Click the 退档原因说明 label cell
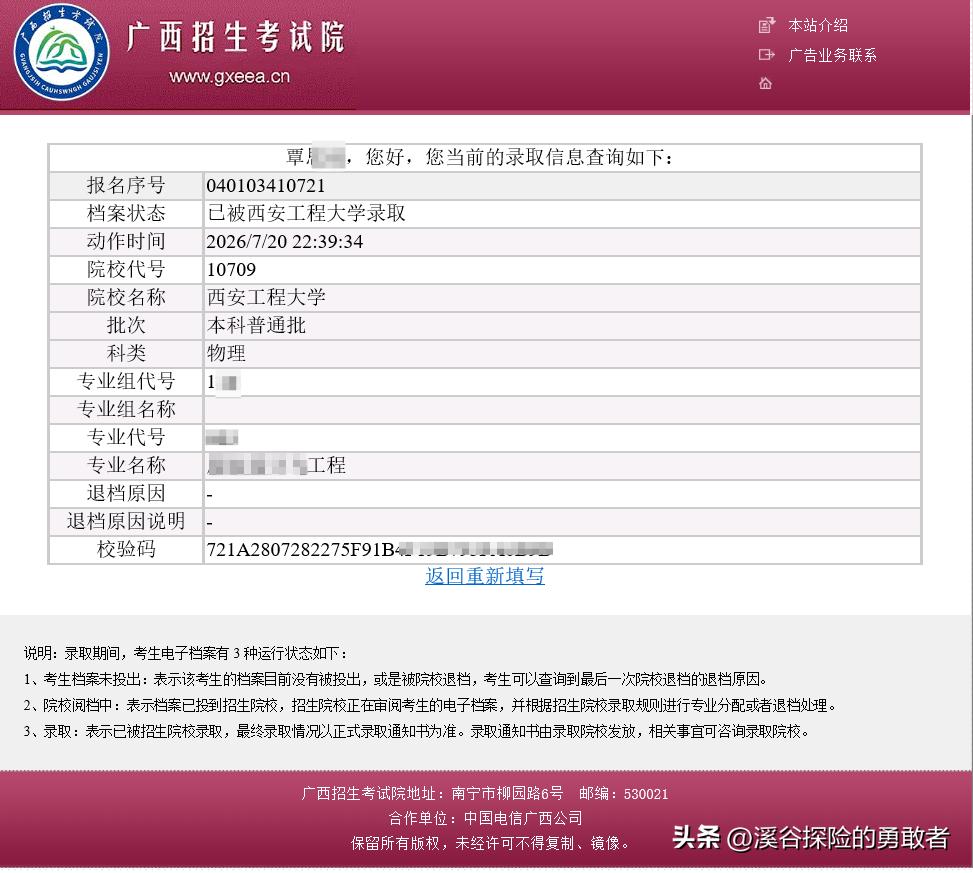This screenshot has width=973, height=873. click(x=126, y=521)
